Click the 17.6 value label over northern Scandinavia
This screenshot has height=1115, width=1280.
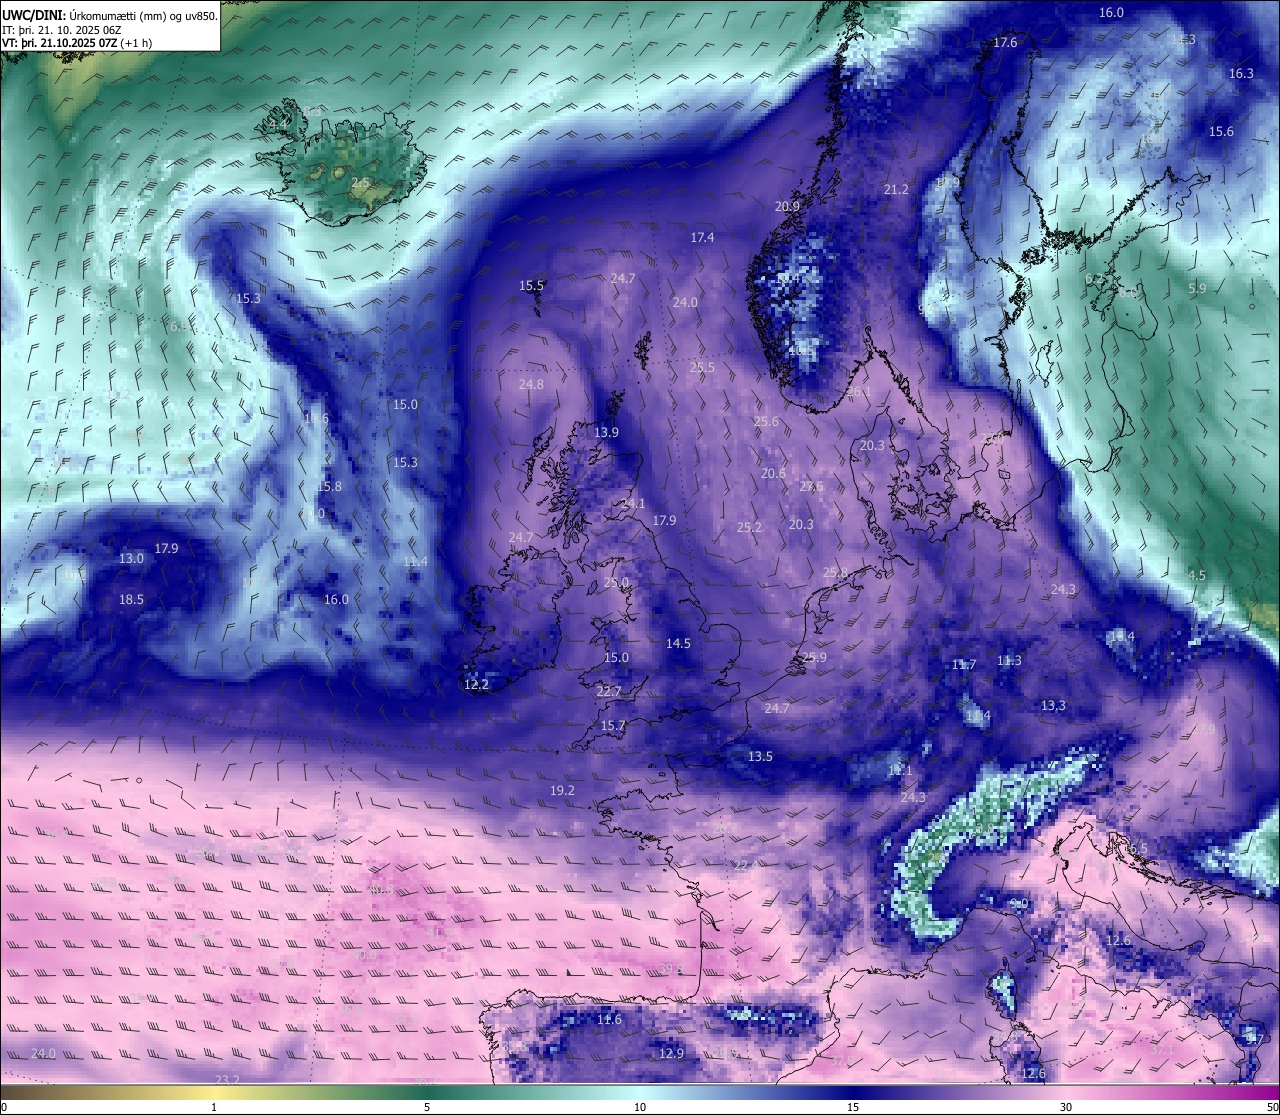[x=1005, y=42]
